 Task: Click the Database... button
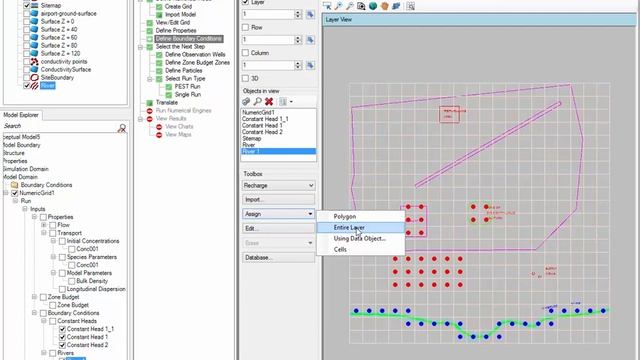[x=278, y=258]
